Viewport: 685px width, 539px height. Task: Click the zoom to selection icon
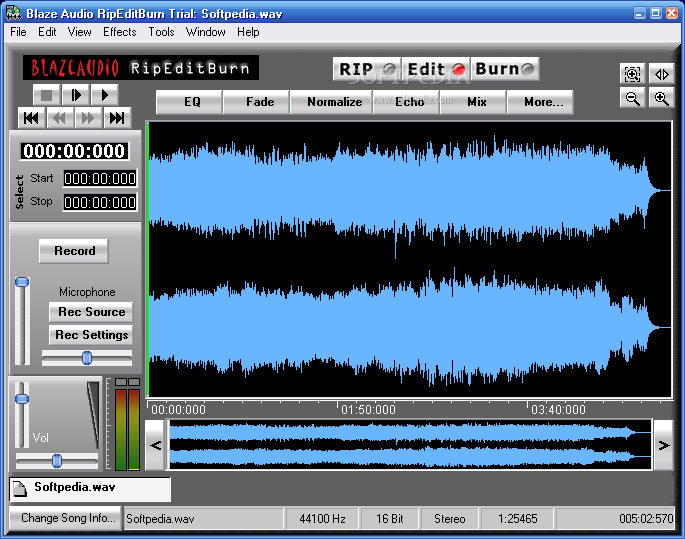(x=632, y=74)
